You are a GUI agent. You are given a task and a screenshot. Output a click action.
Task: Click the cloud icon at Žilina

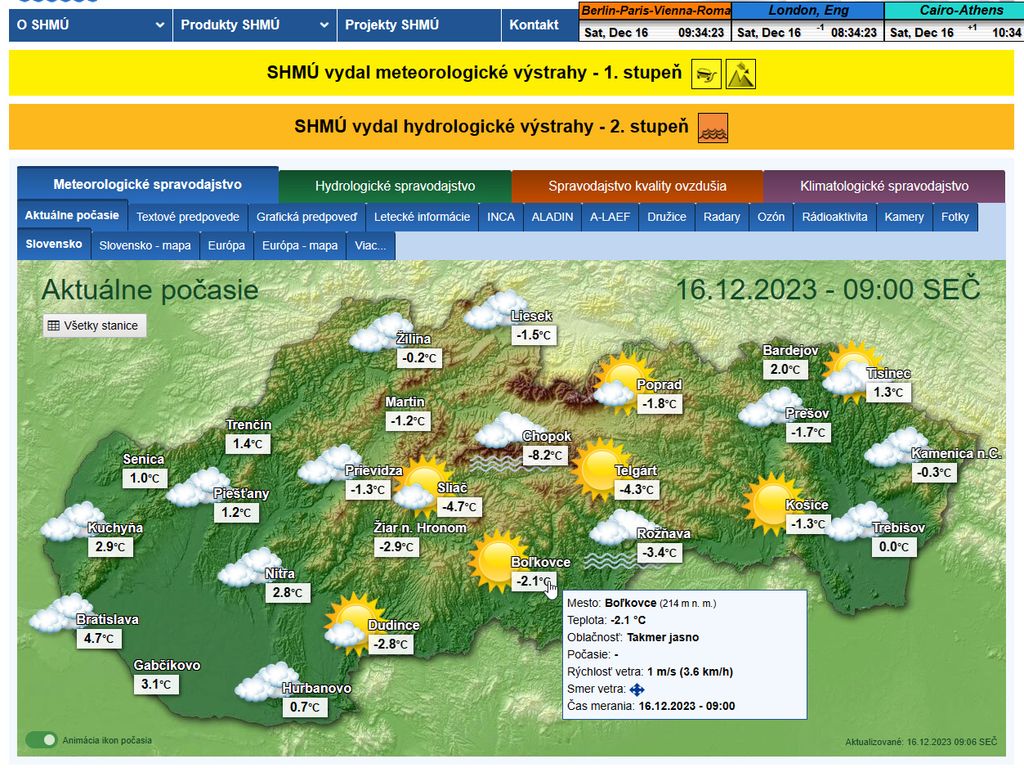tap(374, 333)
